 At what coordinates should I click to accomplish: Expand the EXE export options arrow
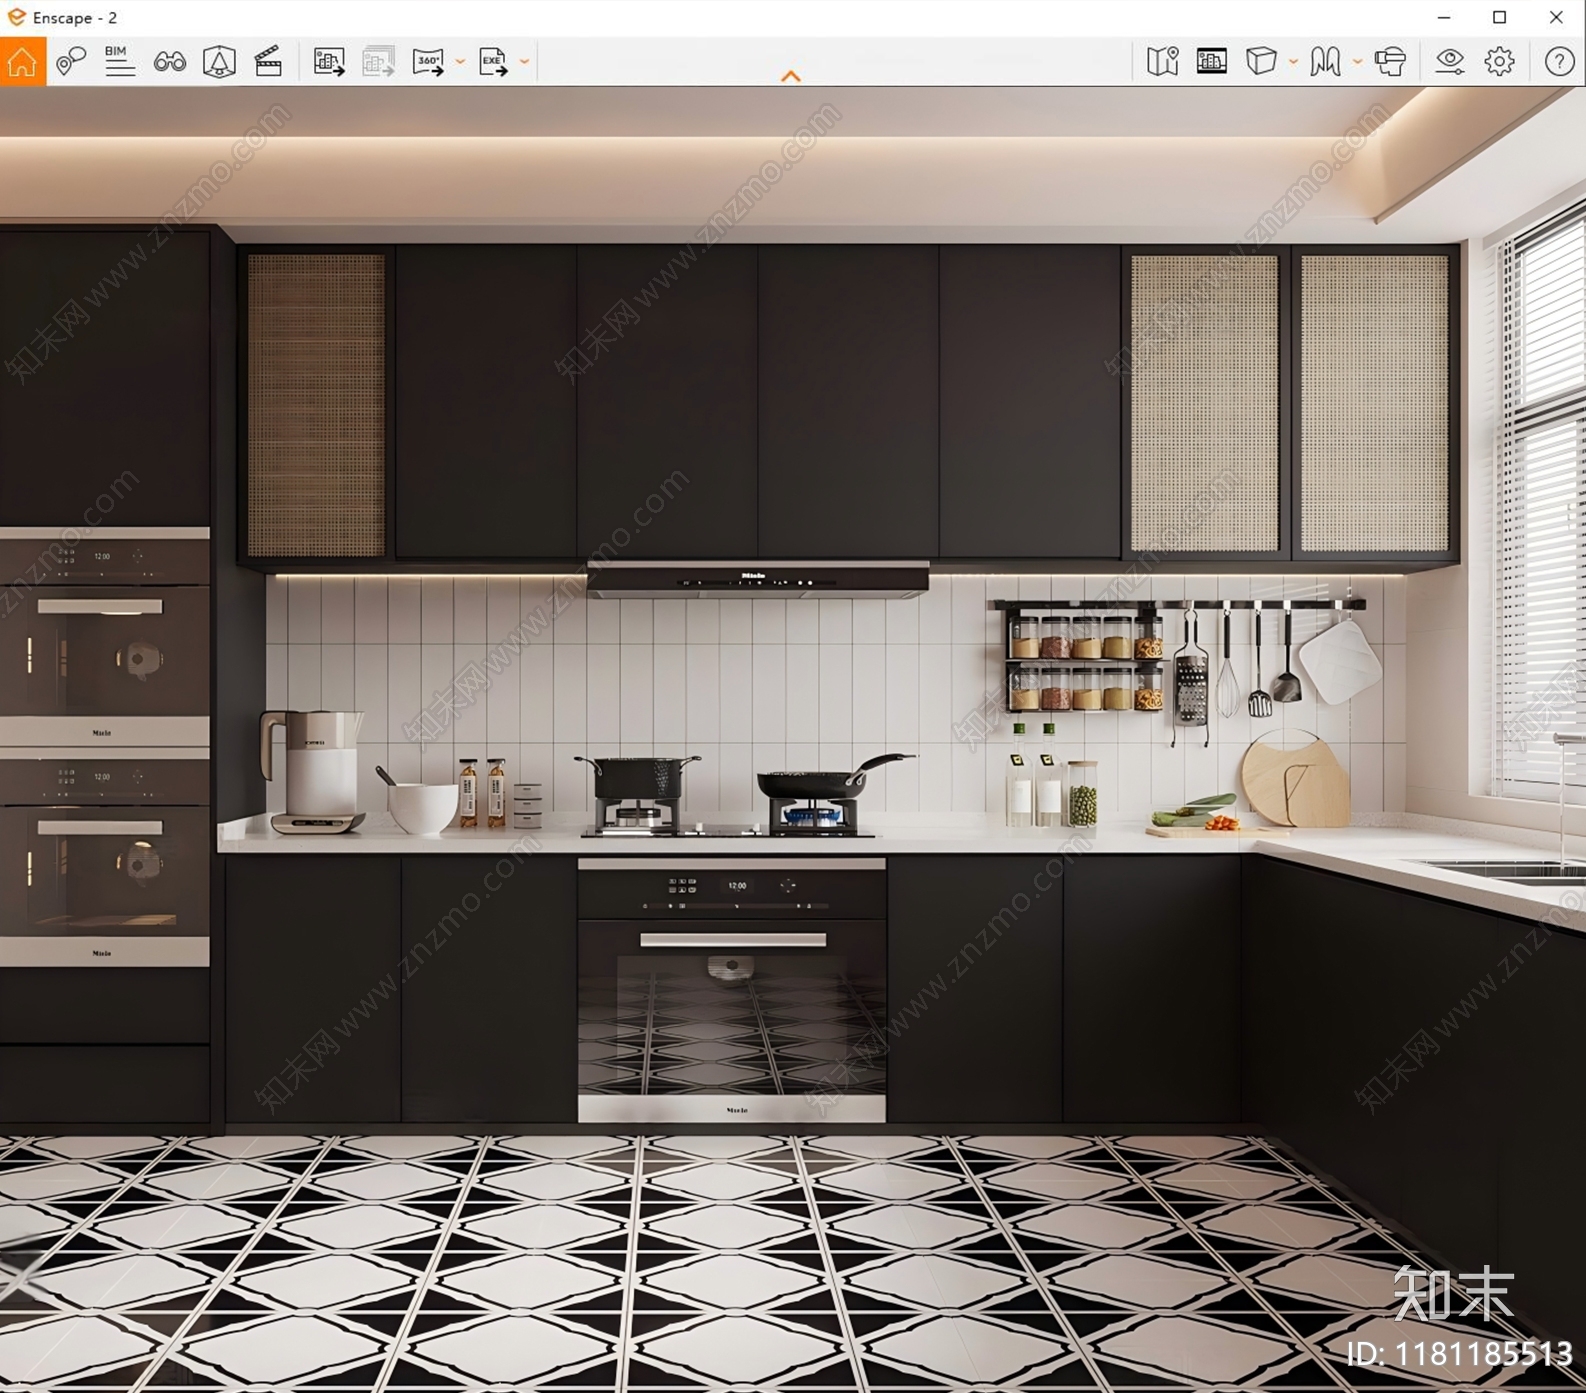tap(524, 62)
